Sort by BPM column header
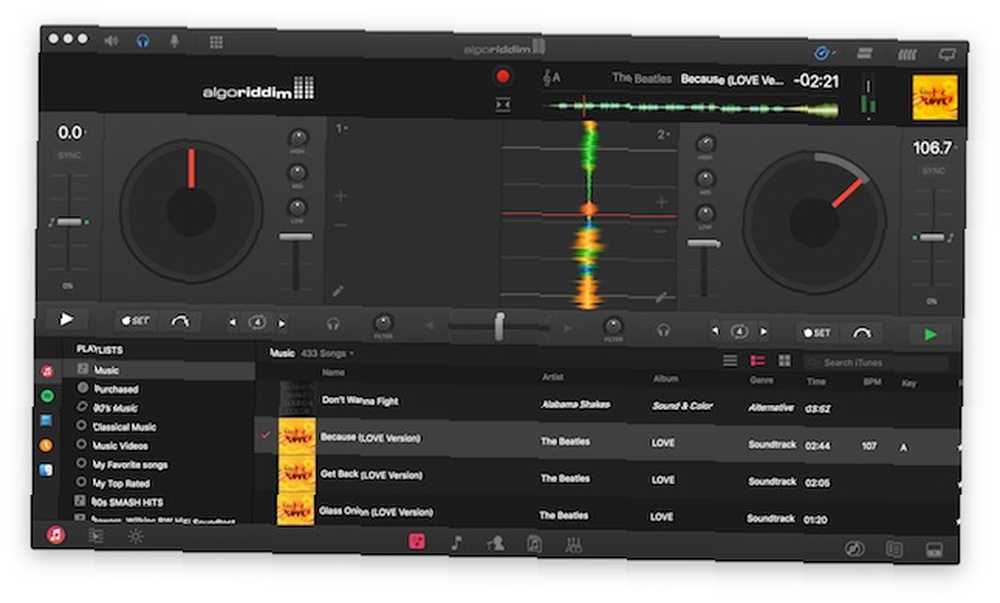Image resolution: width=1000 pixels, height=603 pixels. (872, 382)
